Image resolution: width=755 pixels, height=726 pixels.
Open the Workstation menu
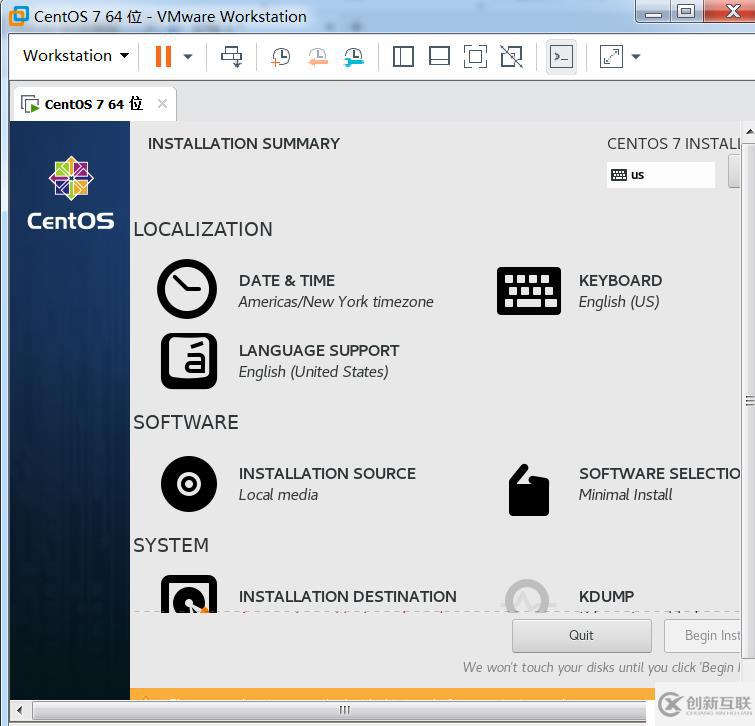[x=76, y=56]
